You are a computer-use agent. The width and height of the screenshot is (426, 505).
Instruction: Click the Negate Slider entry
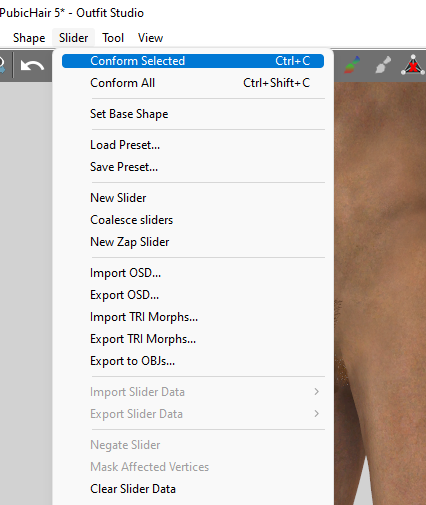[x=193, y=445]
